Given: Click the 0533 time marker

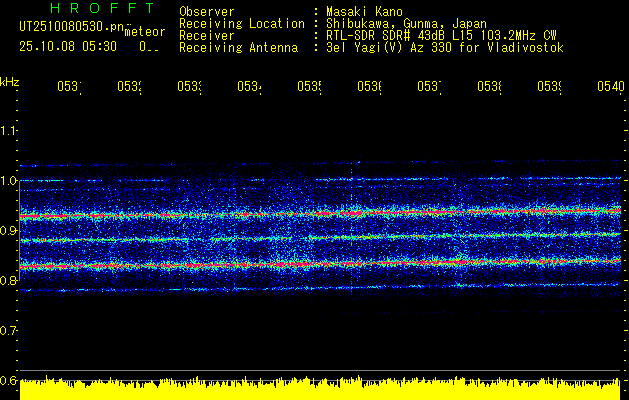Looking at the screenshot, I should coord(189,86).
